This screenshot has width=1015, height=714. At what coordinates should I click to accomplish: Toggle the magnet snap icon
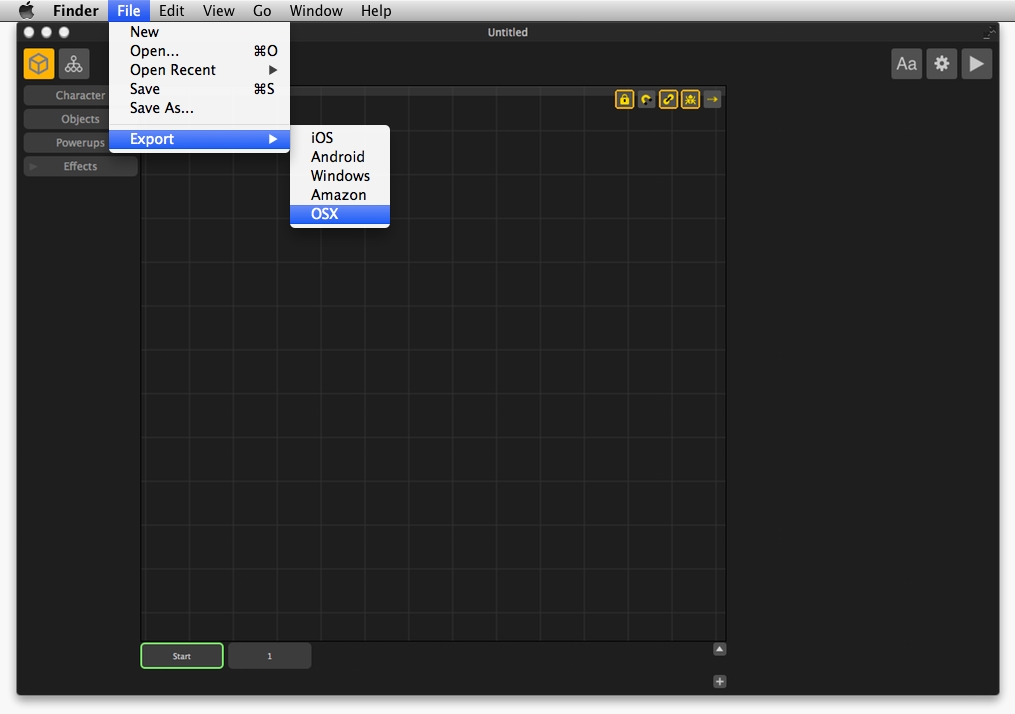tap(646, 99)
